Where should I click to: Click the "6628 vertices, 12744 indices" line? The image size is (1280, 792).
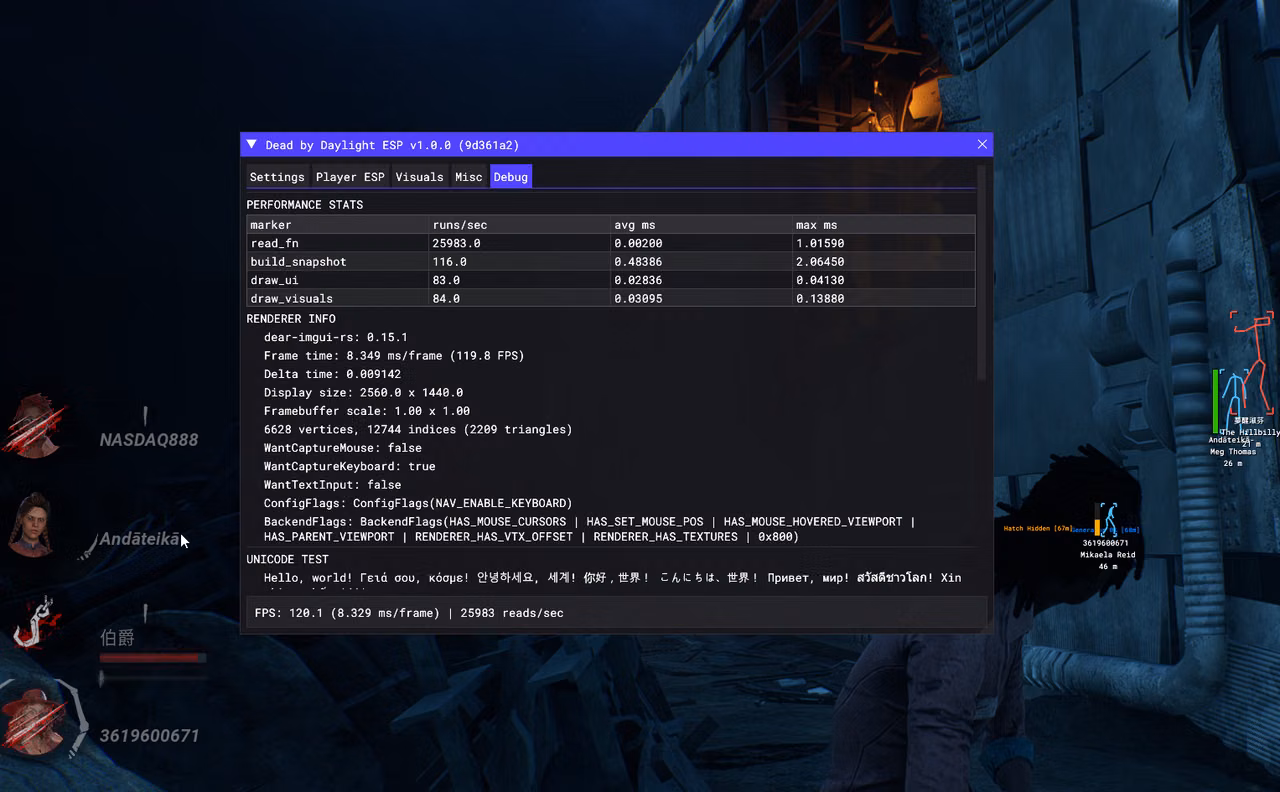[x=418, y=429]
